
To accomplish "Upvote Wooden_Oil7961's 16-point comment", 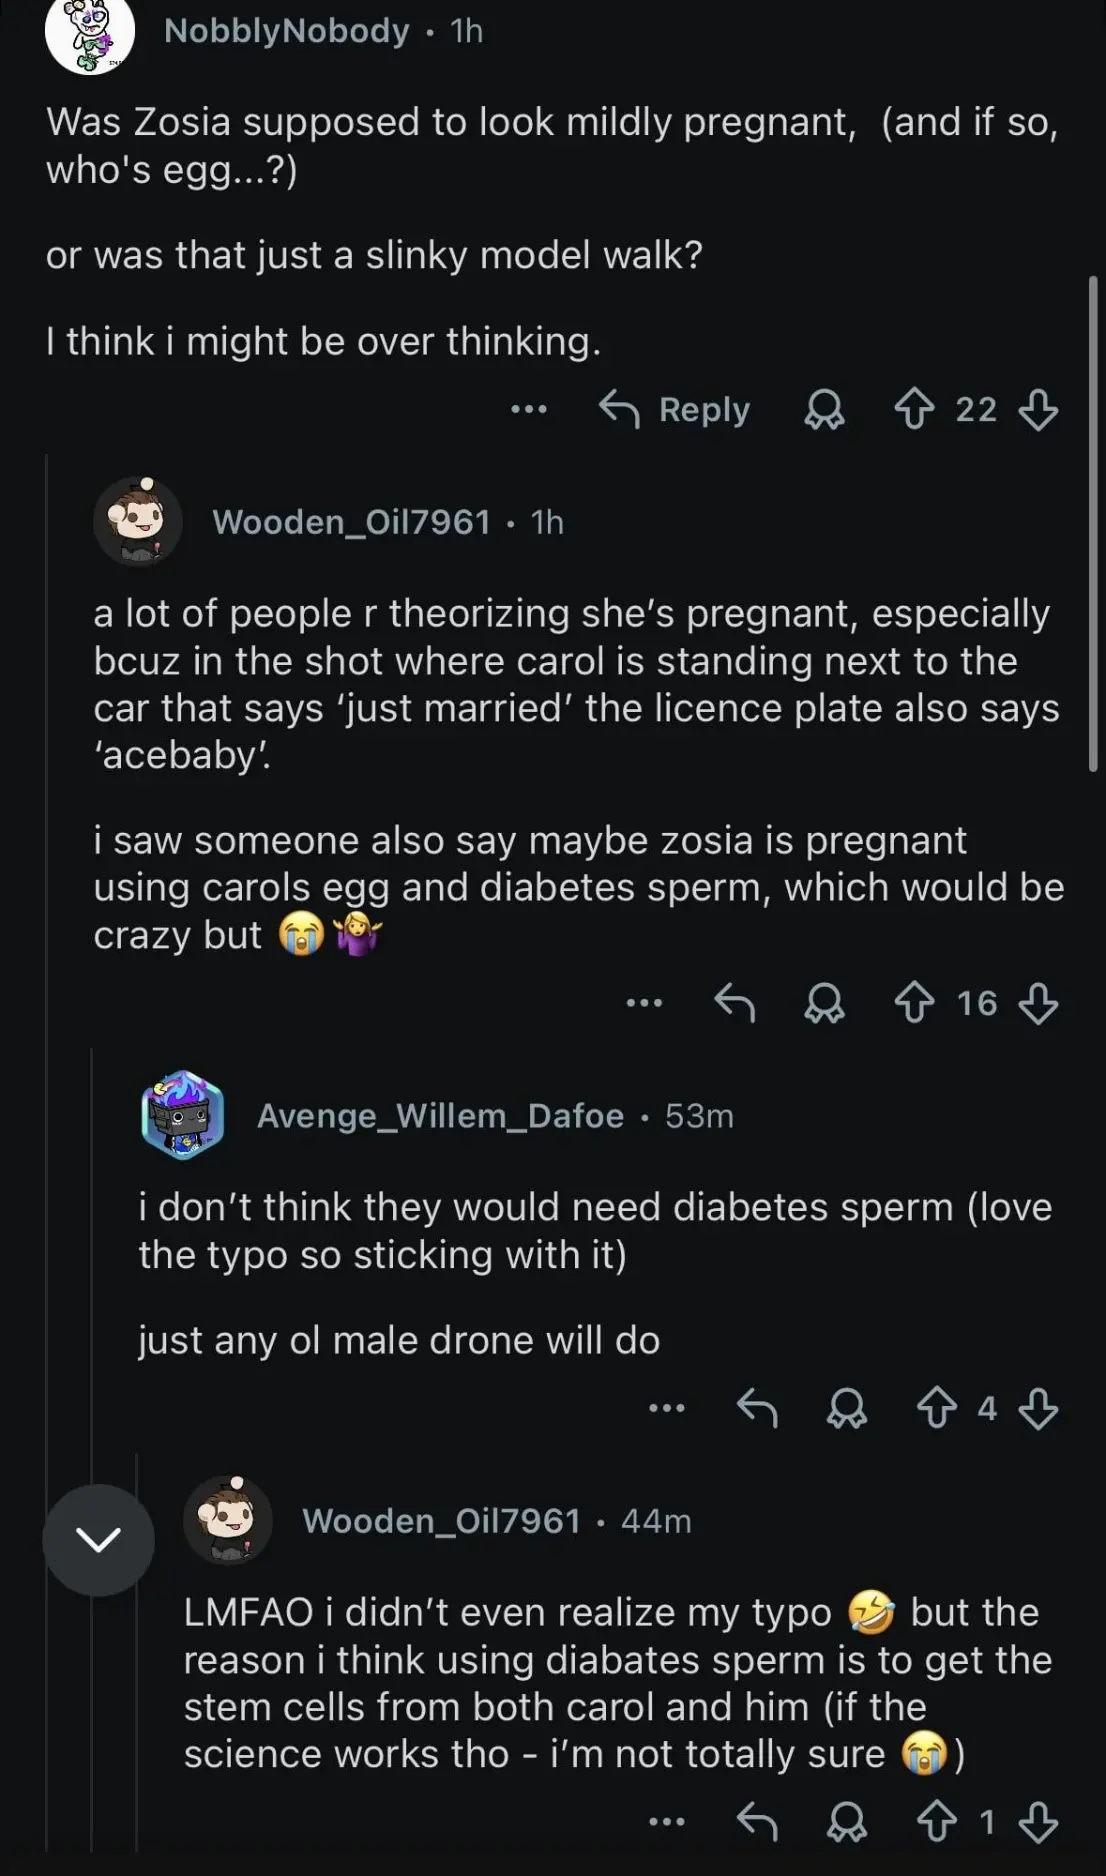I will [x=914, y=1003].
